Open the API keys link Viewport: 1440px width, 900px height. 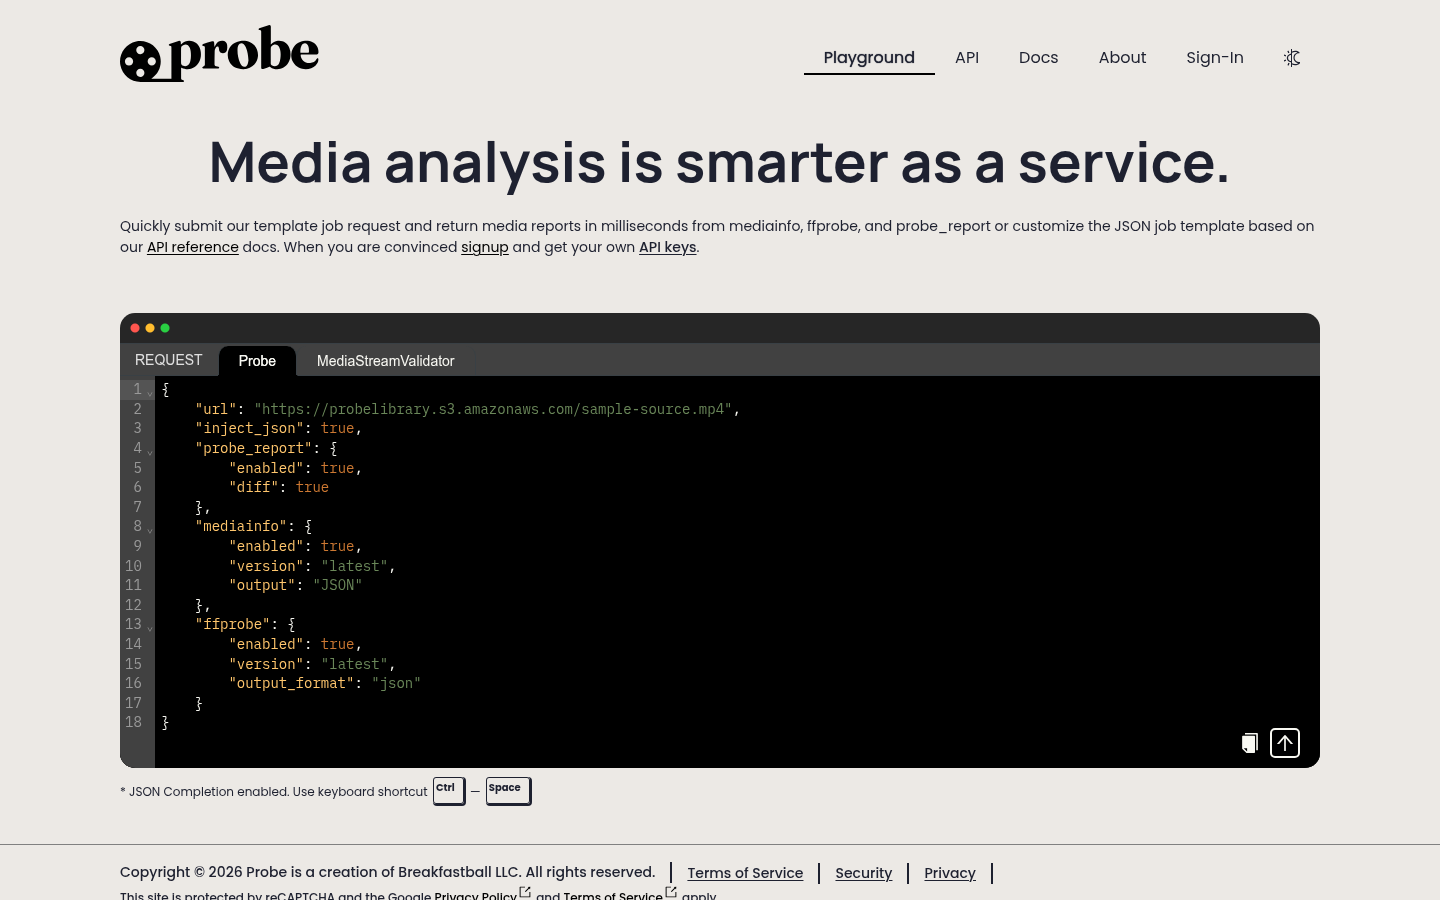click(668, 247)
